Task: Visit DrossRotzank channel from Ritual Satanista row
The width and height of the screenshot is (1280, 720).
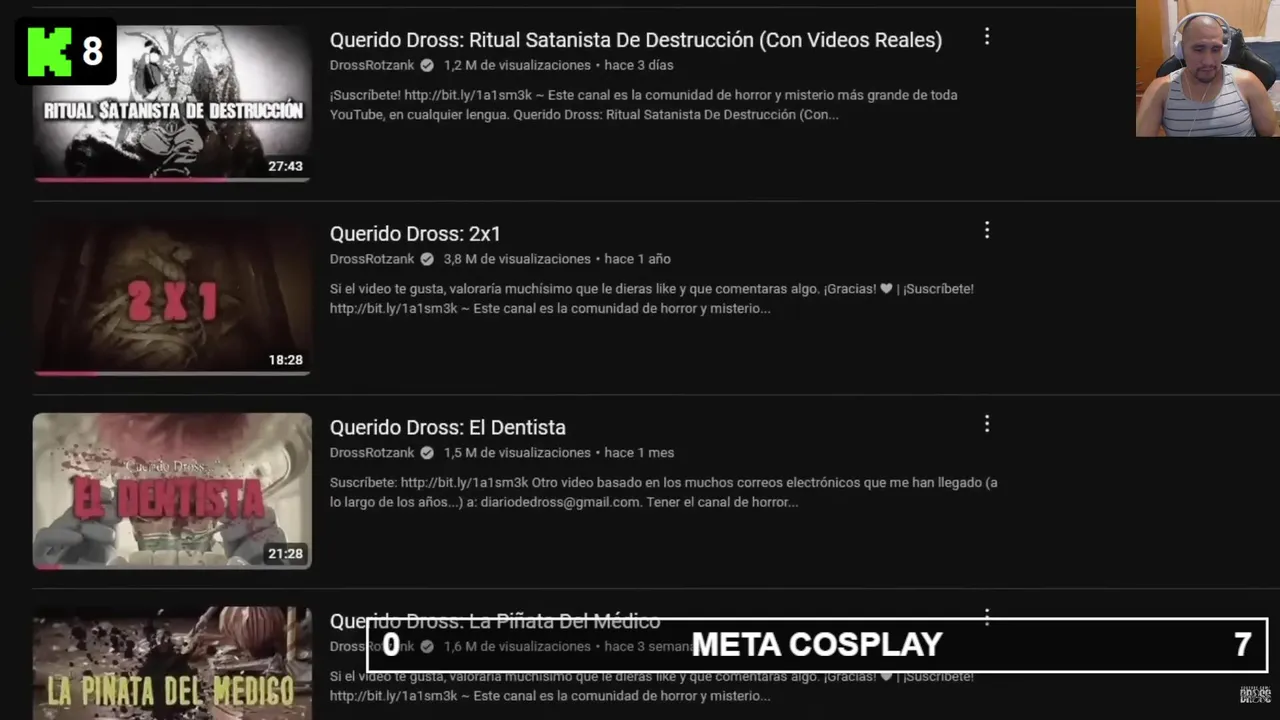Action: [372, 65]
